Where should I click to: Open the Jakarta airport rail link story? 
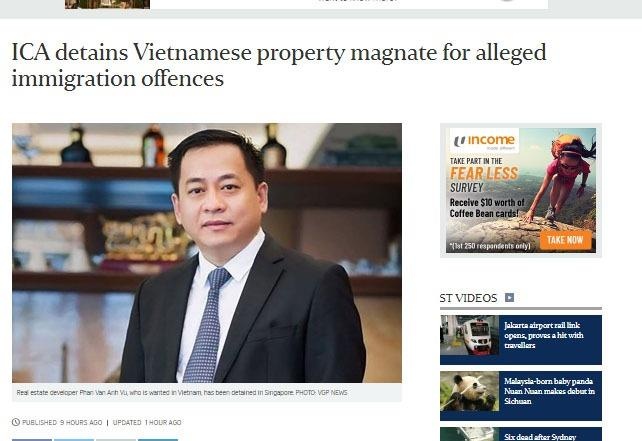[544, 335]
